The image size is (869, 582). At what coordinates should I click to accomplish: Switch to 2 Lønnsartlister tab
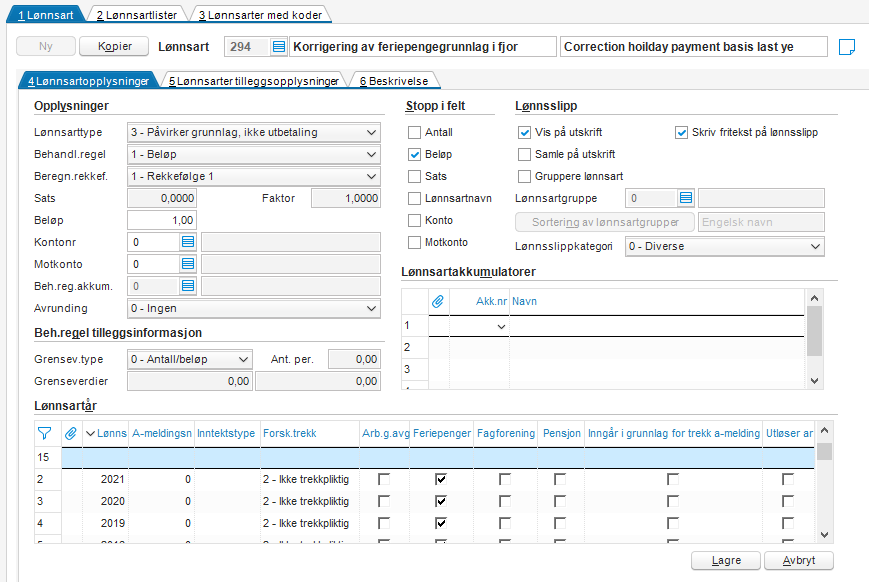[x=137, y=15]
